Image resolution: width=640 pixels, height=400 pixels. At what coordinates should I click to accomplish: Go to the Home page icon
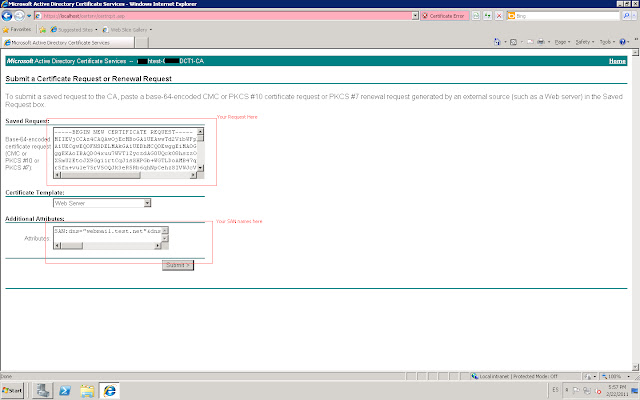click(x=497, y=42)
